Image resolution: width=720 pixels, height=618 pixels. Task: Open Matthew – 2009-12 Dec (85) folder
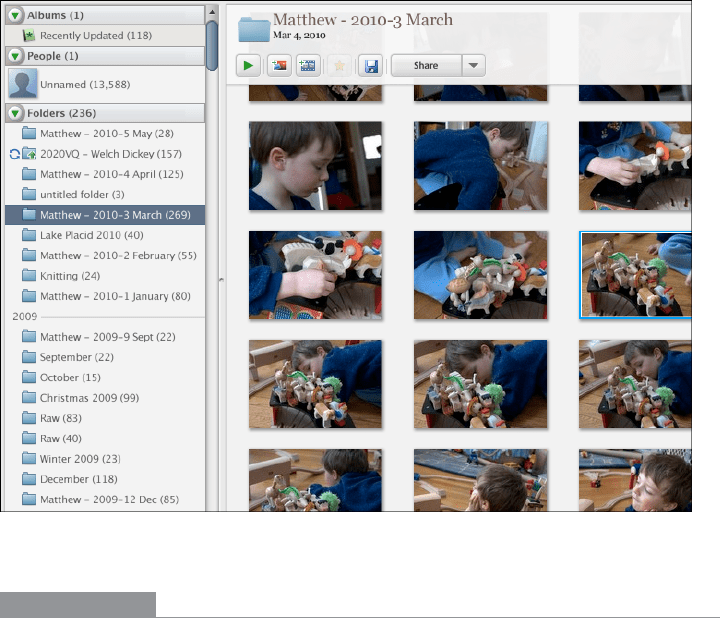[105, 500]
